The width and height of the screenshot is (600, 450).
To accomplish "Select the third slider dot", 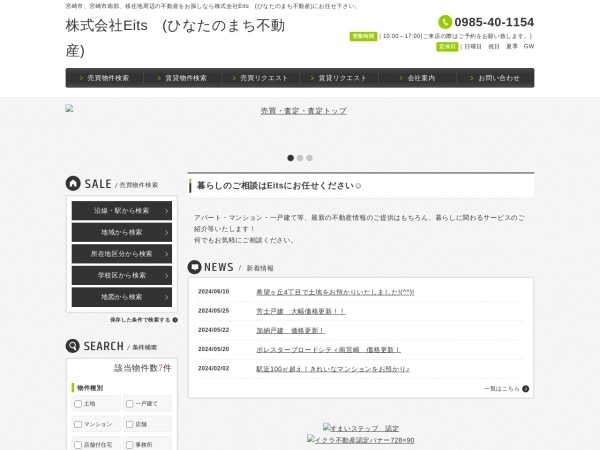I will [309, 158].
